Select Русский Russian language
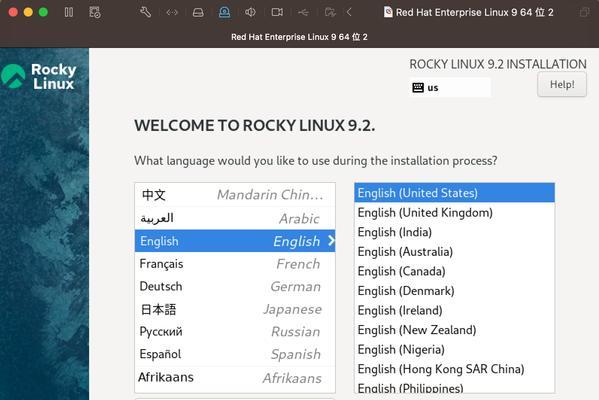Image resolution: width=599 pixels, height=400 pixels. tap(235, 332)
